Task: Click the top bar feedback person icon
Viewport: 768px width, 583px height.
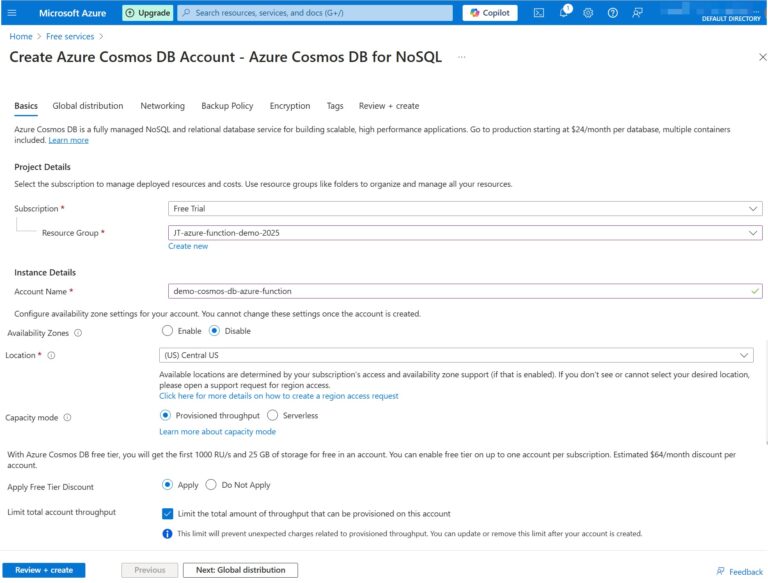Action: [x=637, y=13]
